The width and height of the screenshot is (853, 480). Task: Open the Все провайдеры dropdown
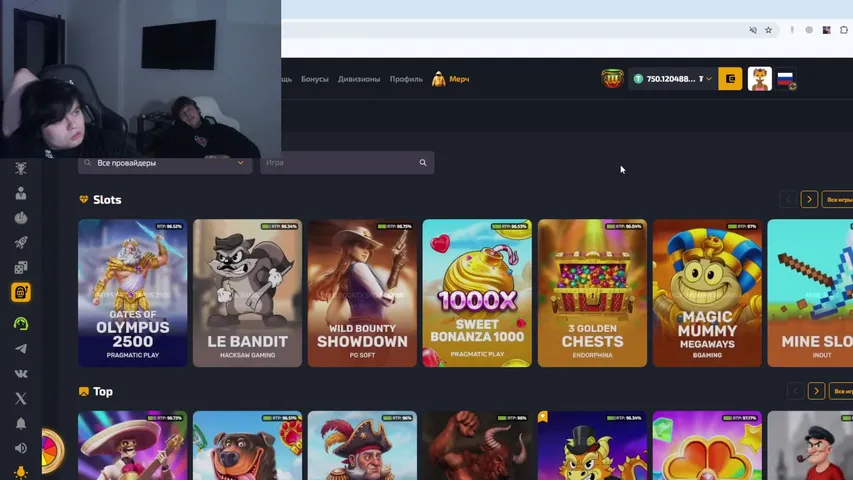(x=165, y=163)
